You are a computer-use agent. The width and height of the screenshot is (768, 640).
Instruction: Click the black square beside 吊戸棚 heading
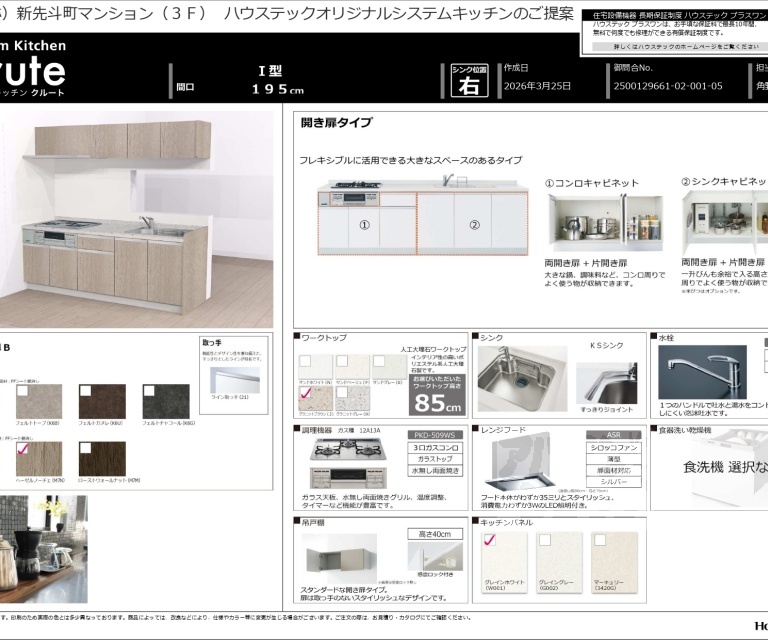pos(297,521)
